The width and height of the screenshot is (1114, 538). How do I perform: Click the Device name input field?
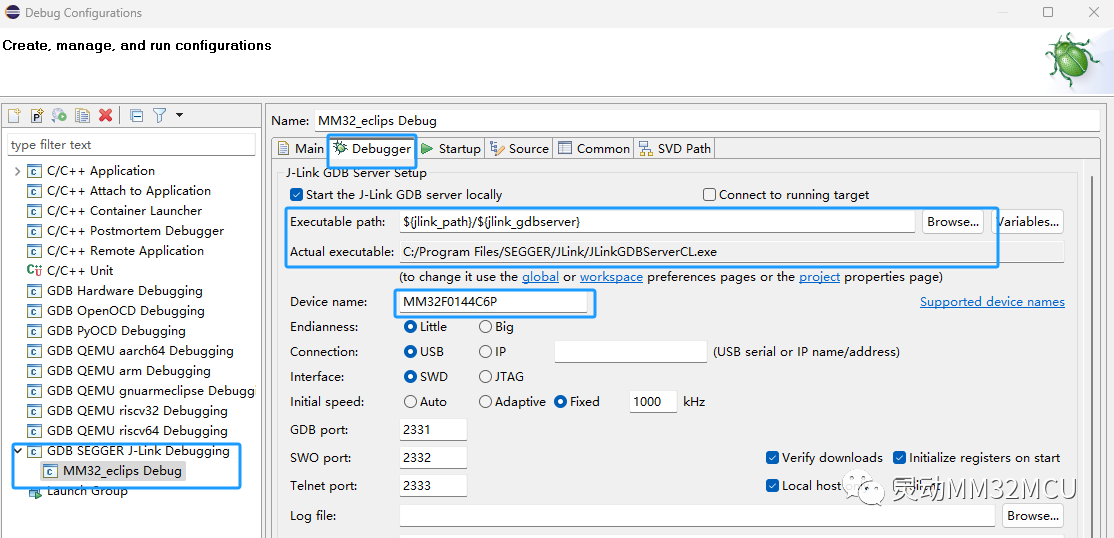[494, 302]
